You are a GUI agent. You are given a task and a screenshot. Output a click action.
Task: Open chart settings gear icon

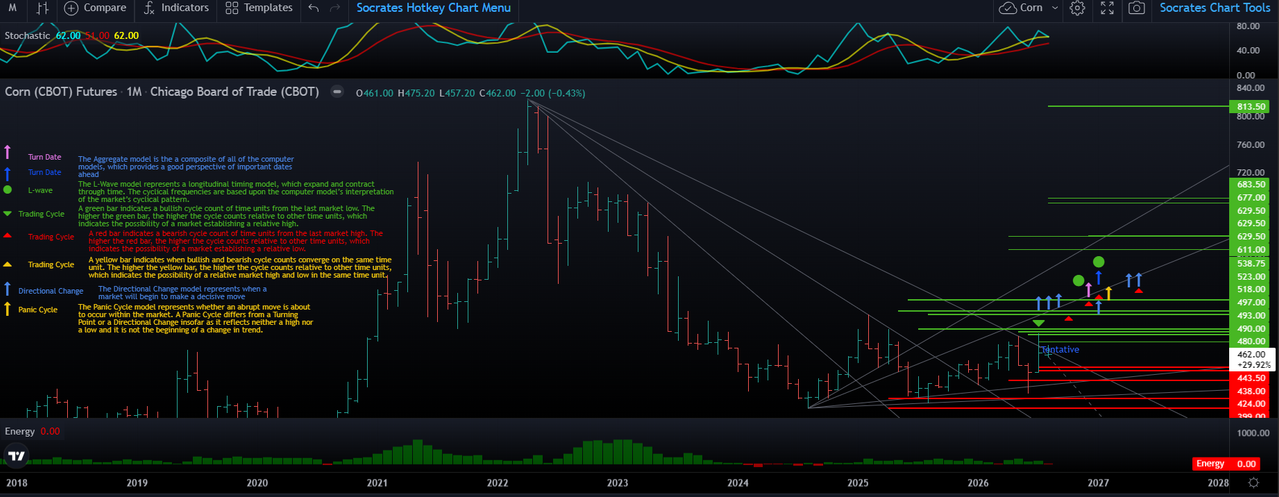[1077, 8]
